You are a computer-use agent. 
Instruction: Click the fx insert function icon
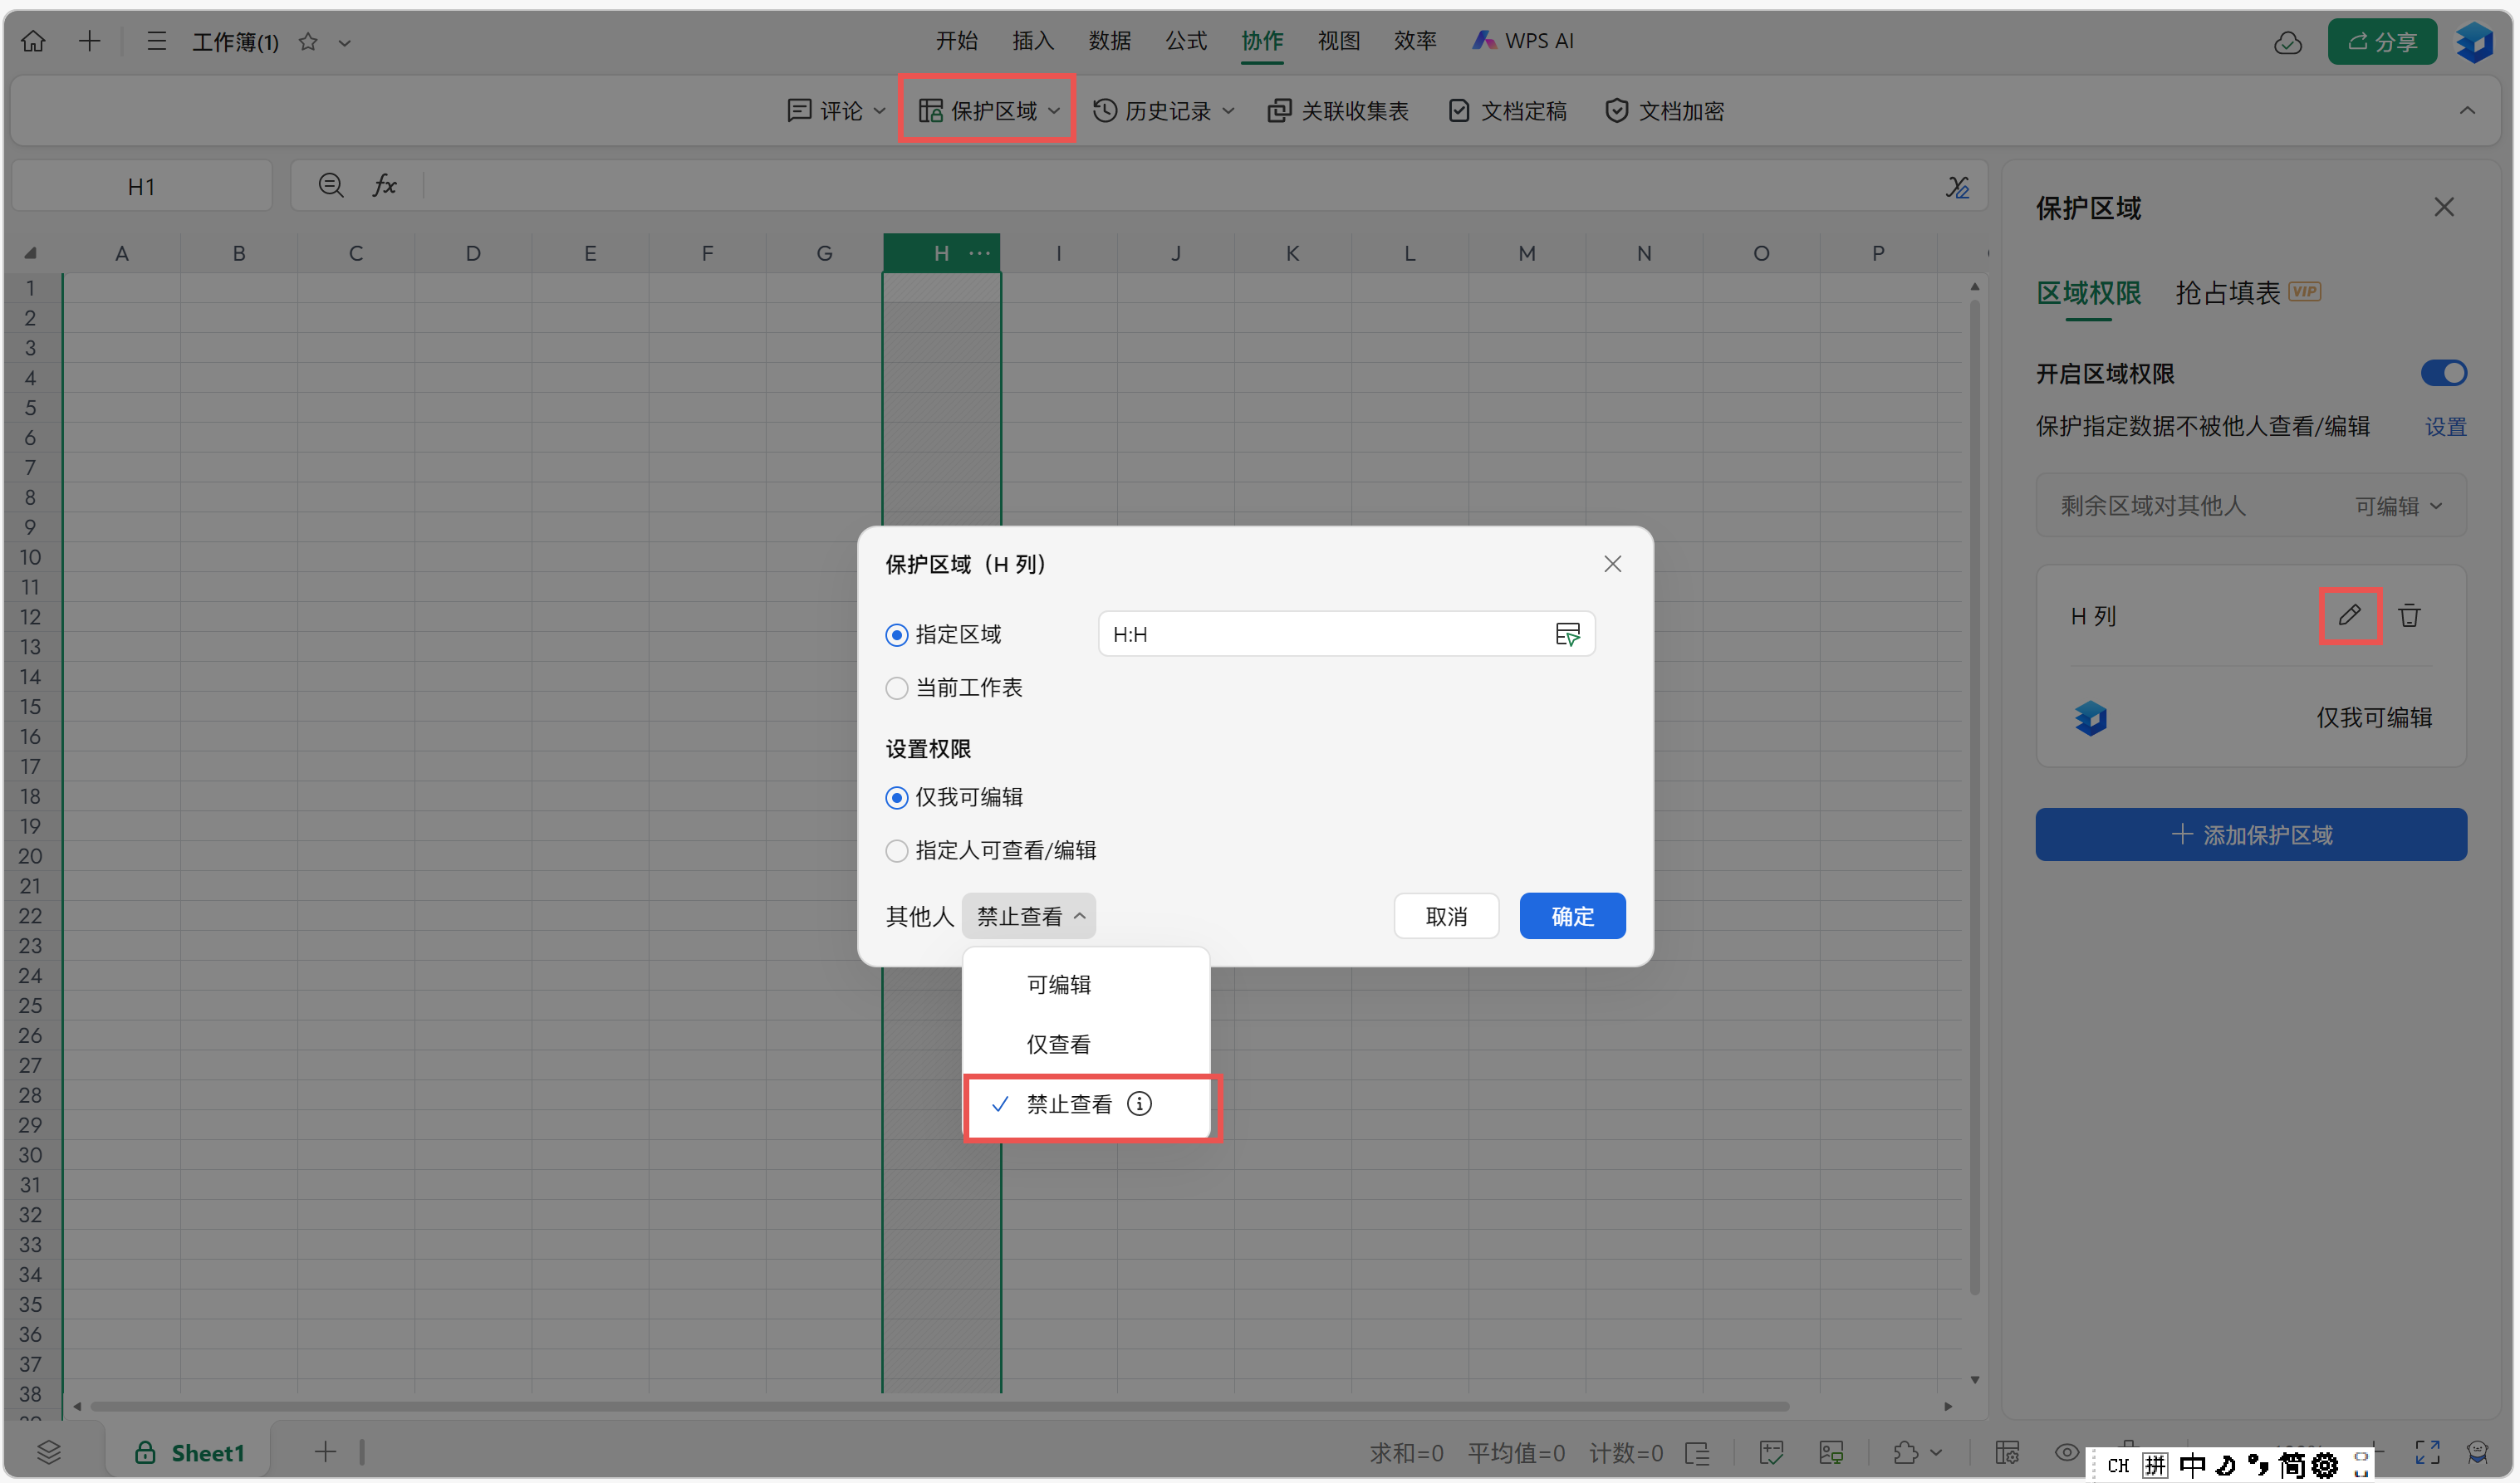coord(384,185)
